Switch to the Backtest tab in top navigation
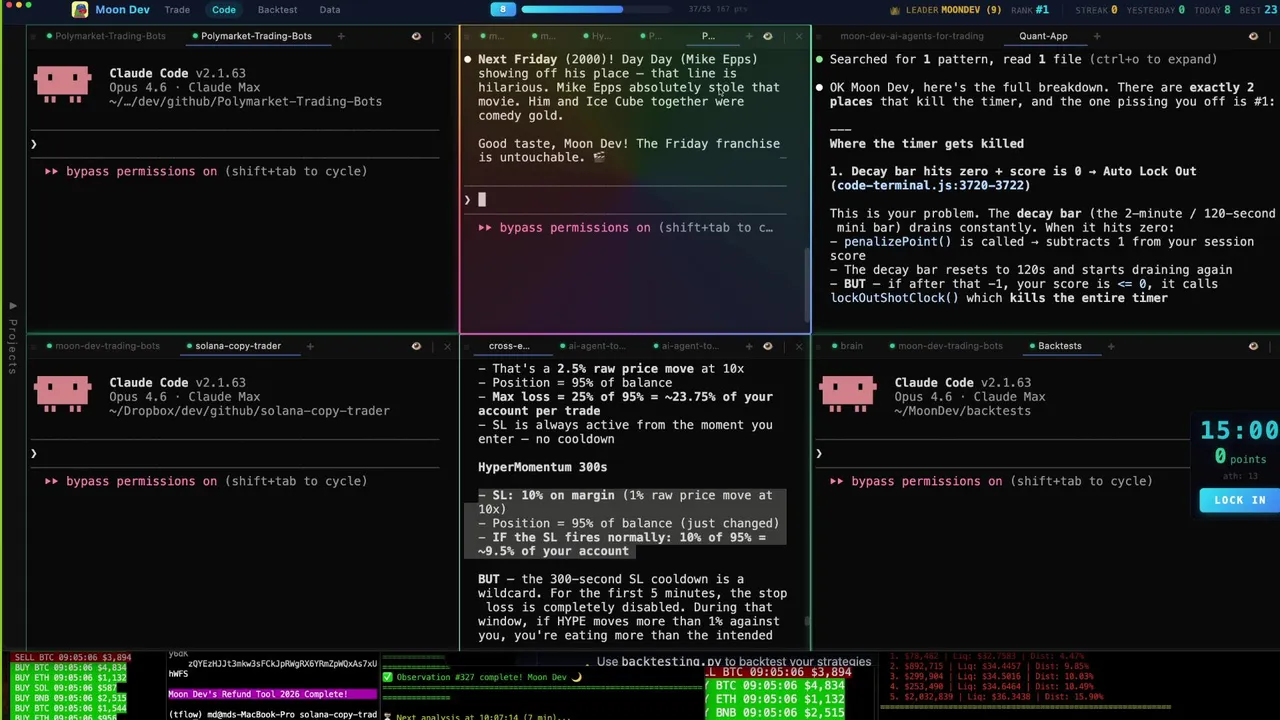Viewport: 1280px width, 720px height. (x=277, y=9)
